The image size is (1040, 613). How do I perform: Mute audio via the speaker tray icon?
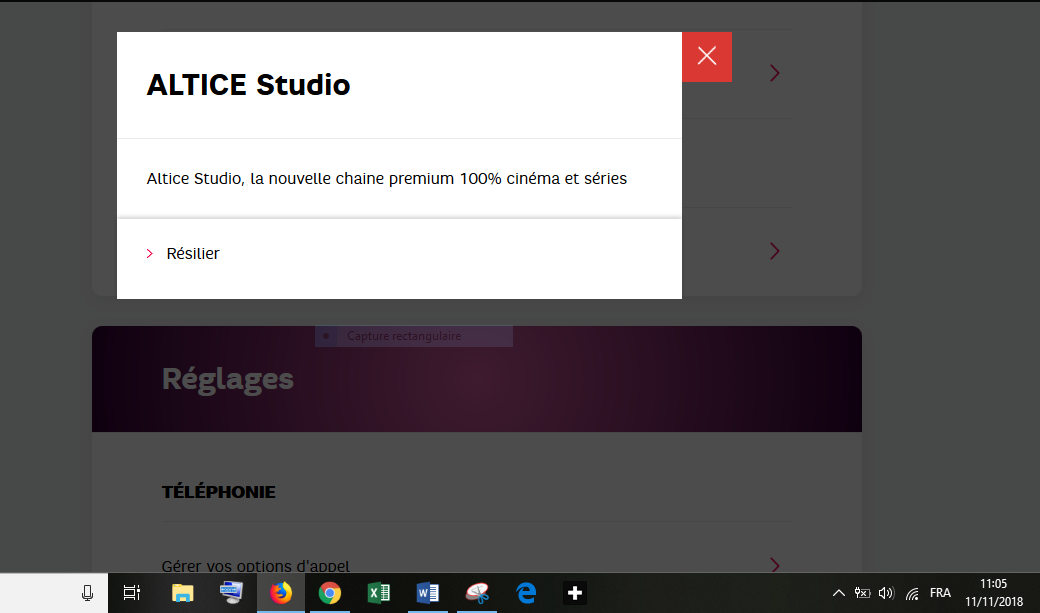click(x=886, y=592)
